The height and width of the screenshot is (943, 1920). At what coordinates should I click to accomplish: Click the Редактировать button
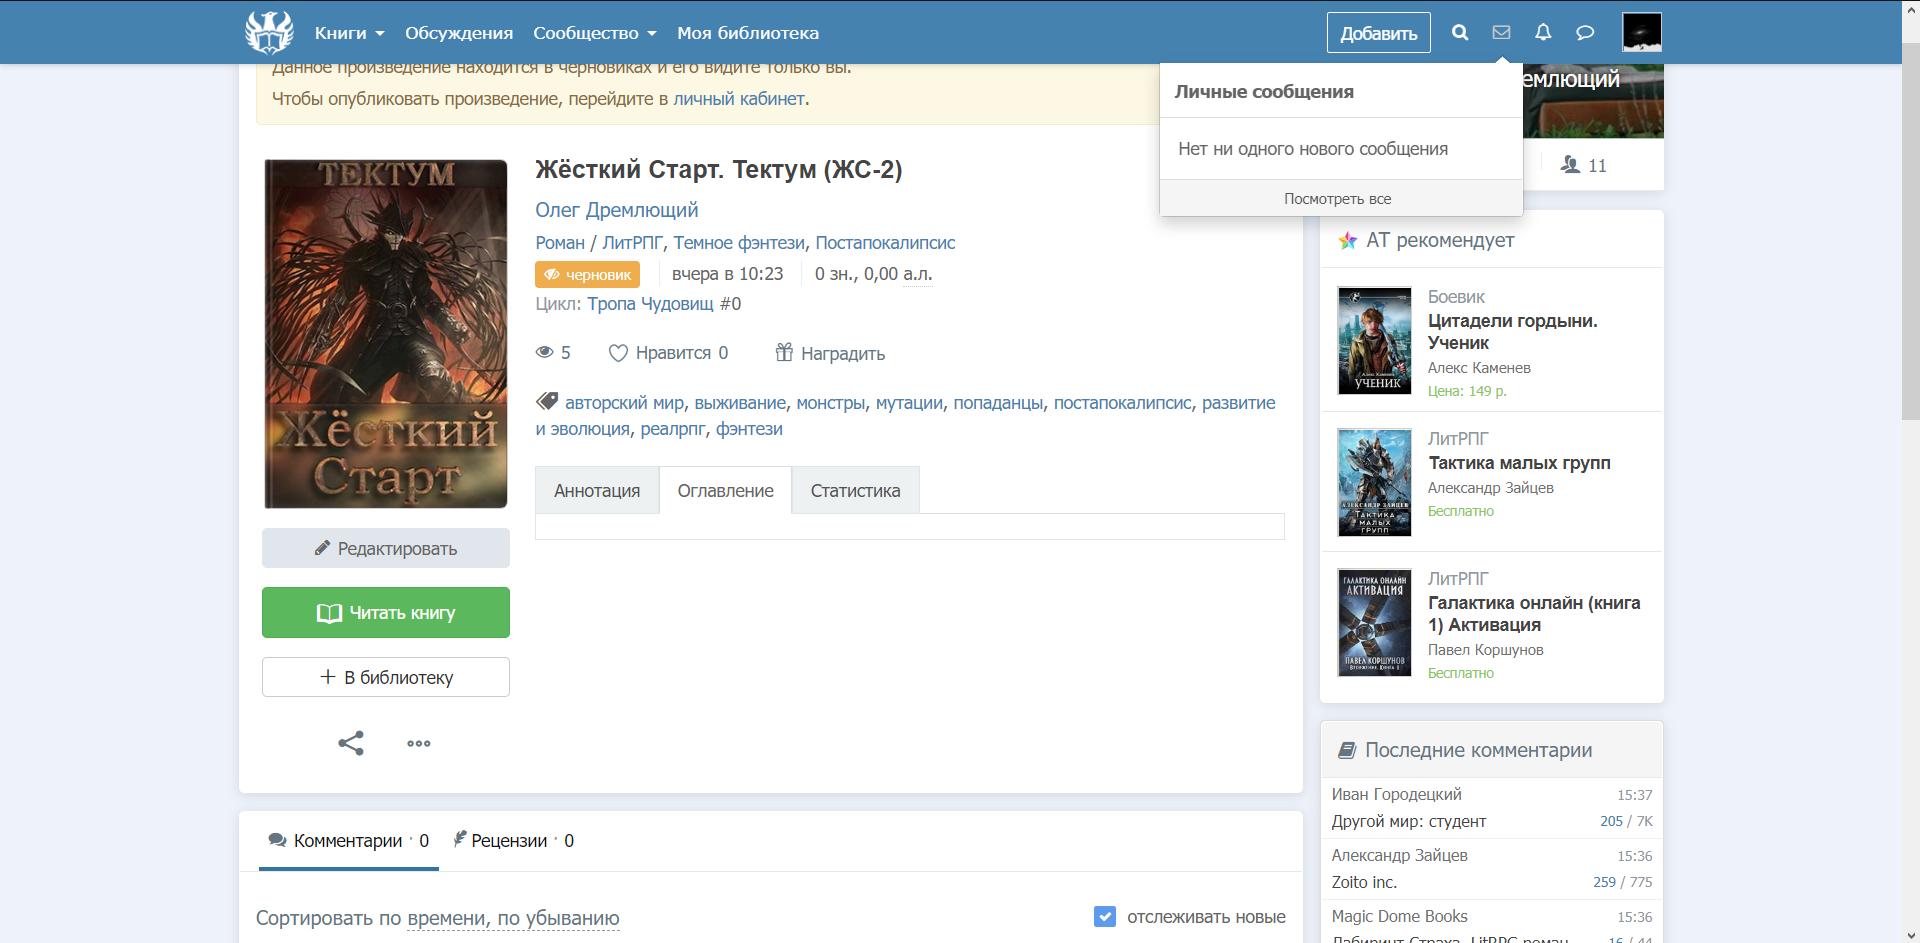pyautogui.click(x=386, y=548)
